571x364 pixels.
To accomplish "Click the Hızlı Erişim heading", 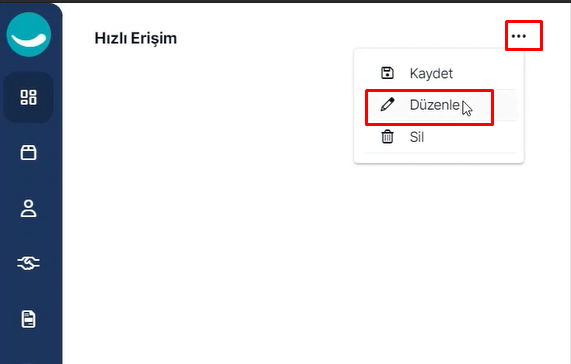I will (x=136, y=38).
